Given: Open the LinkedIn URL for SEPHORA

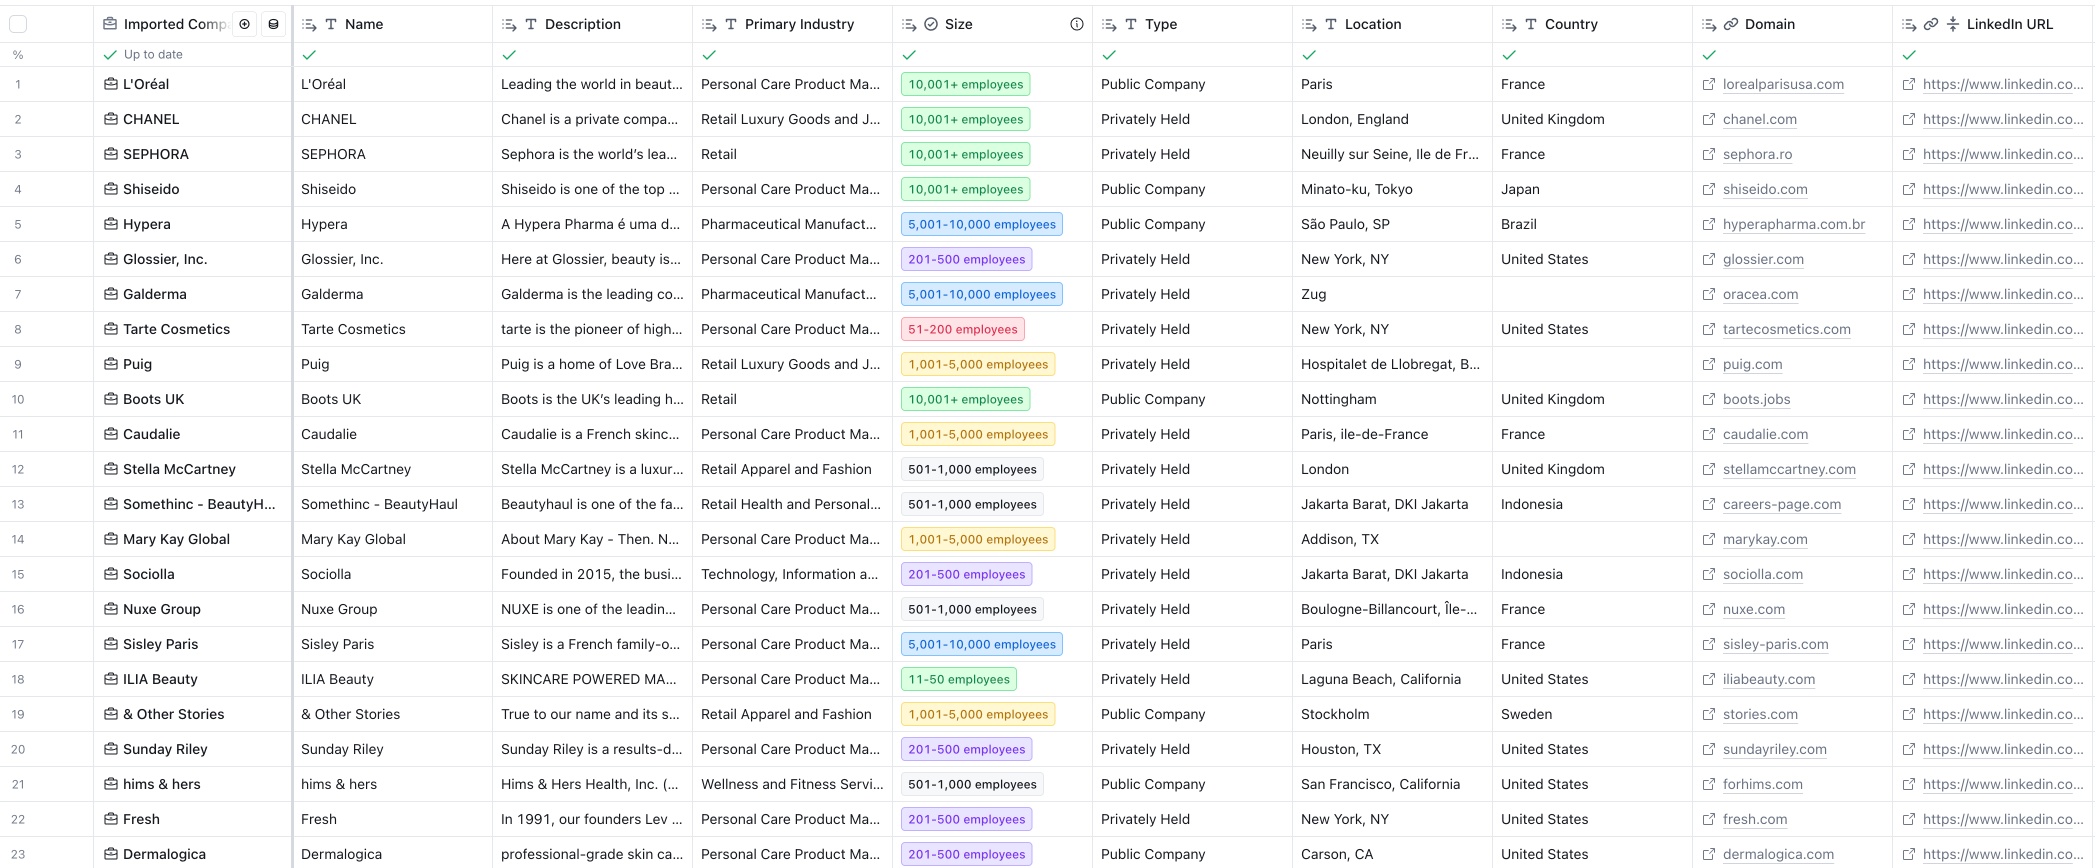Looking at the screenshot, I should click(2003, 154).
